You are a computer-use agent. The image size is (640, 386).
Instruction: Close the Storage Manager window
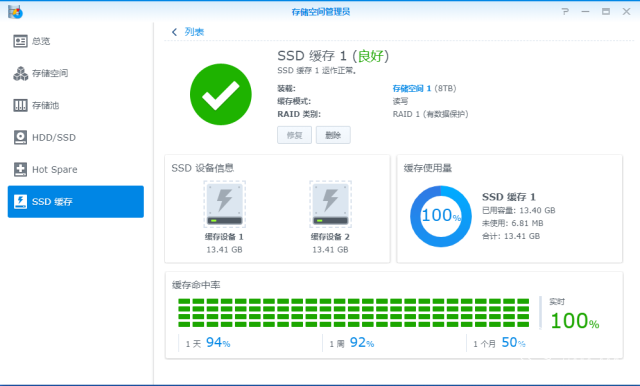[626, 11]
